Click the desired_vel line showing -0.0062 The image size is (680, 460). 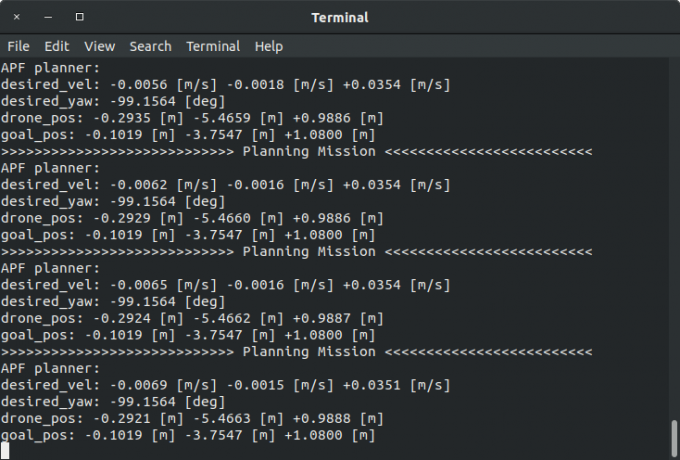tap(225, 185)
